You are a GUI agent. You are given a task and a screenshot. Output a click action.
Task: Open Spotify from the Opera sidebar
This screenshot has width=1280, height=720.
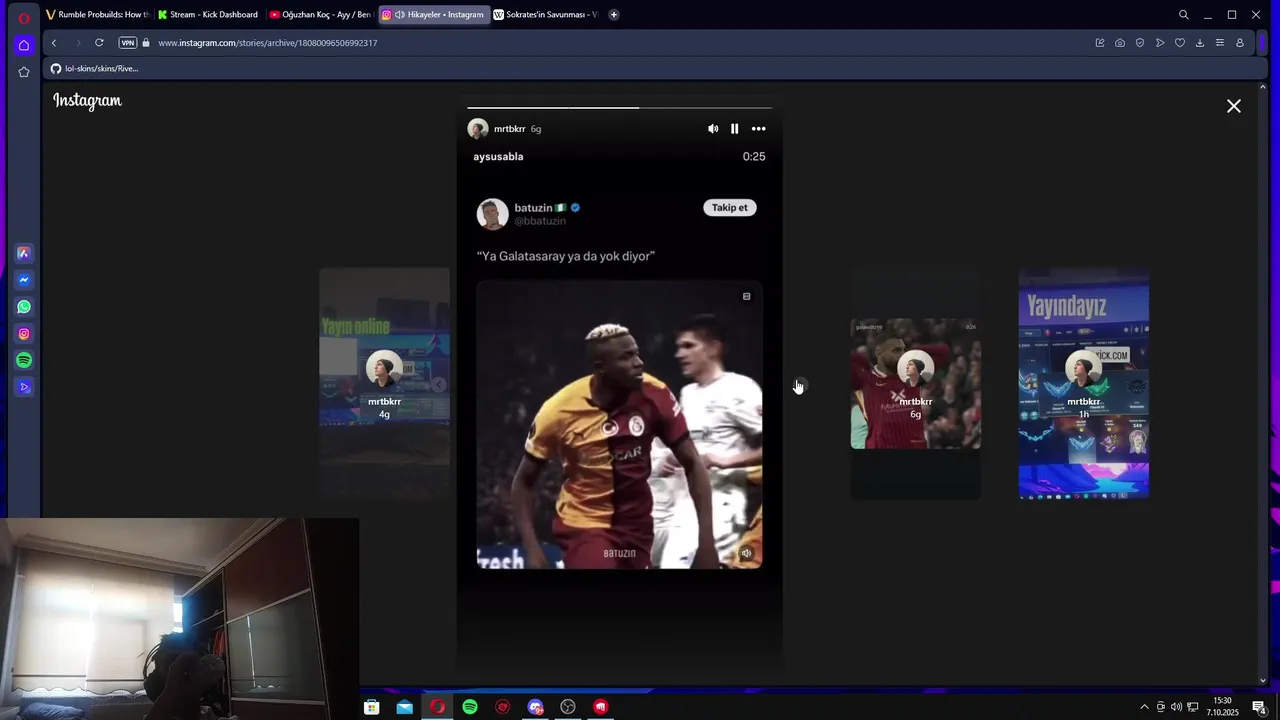tap(24, 360)
